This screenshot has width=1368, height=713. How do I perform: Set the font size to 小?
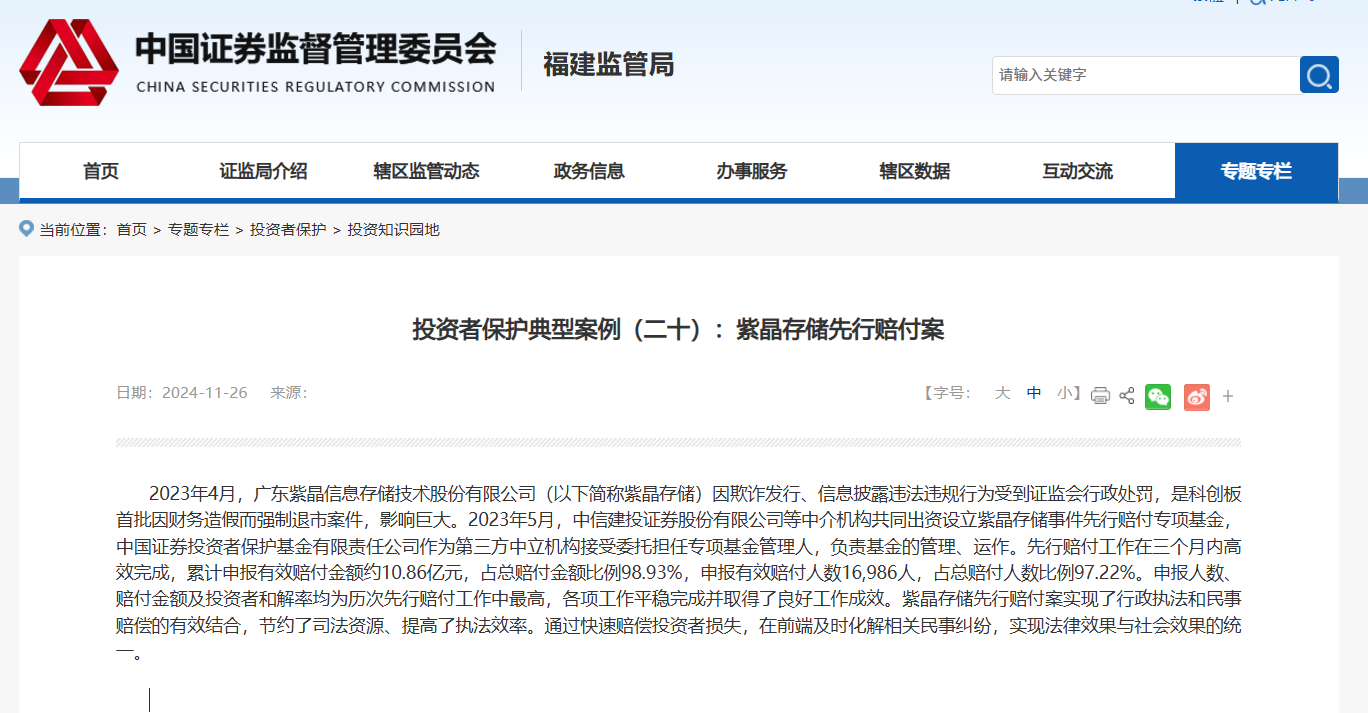pos(1064,393)
